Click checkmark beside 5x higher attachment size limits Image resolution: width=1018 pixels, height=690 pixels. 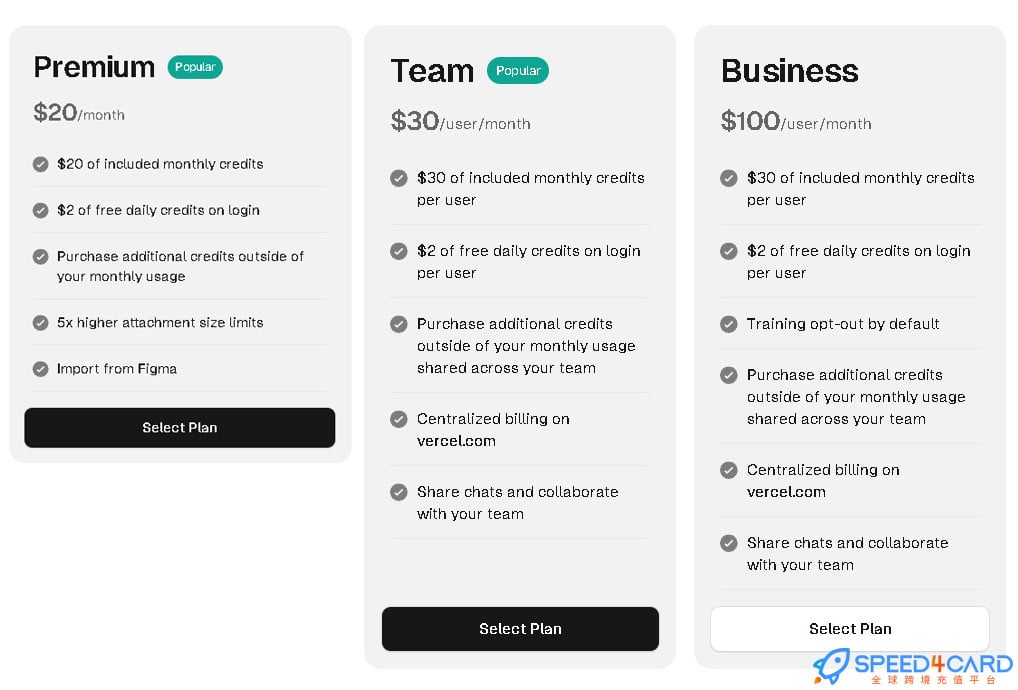pyautogui.click(x=41, y=323)
